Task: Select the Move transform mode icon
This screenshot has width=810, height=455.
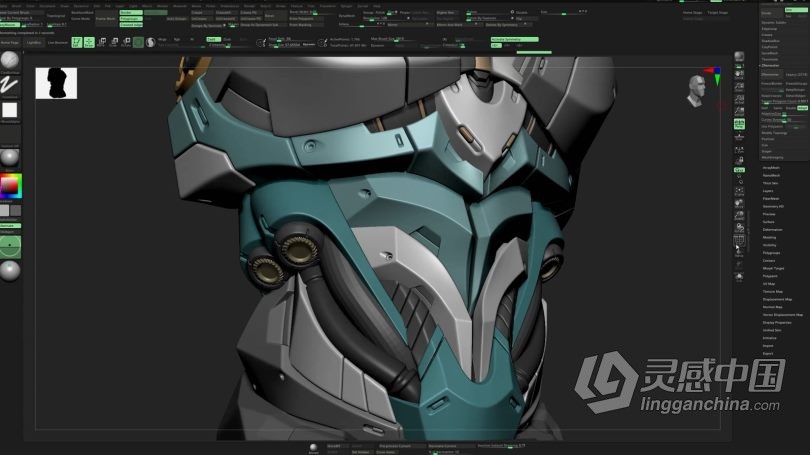Action: tap(102, 42)
